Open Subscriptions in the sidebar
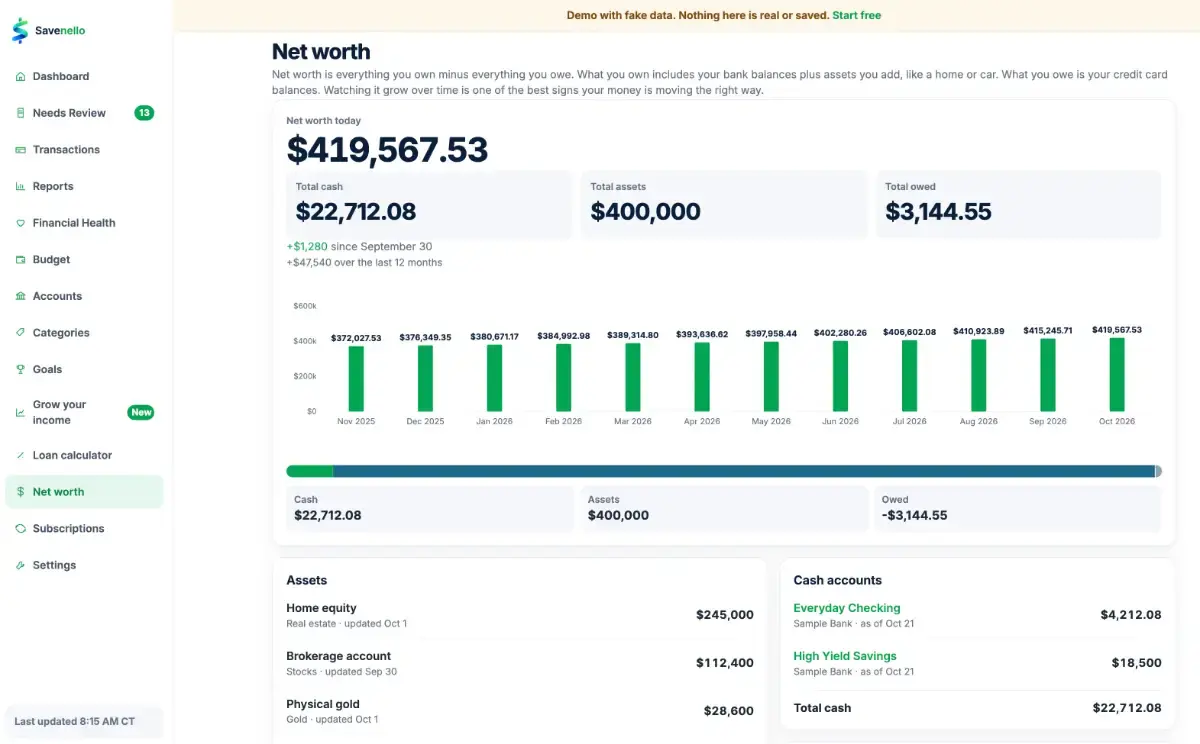 click(x=84, y=529)
